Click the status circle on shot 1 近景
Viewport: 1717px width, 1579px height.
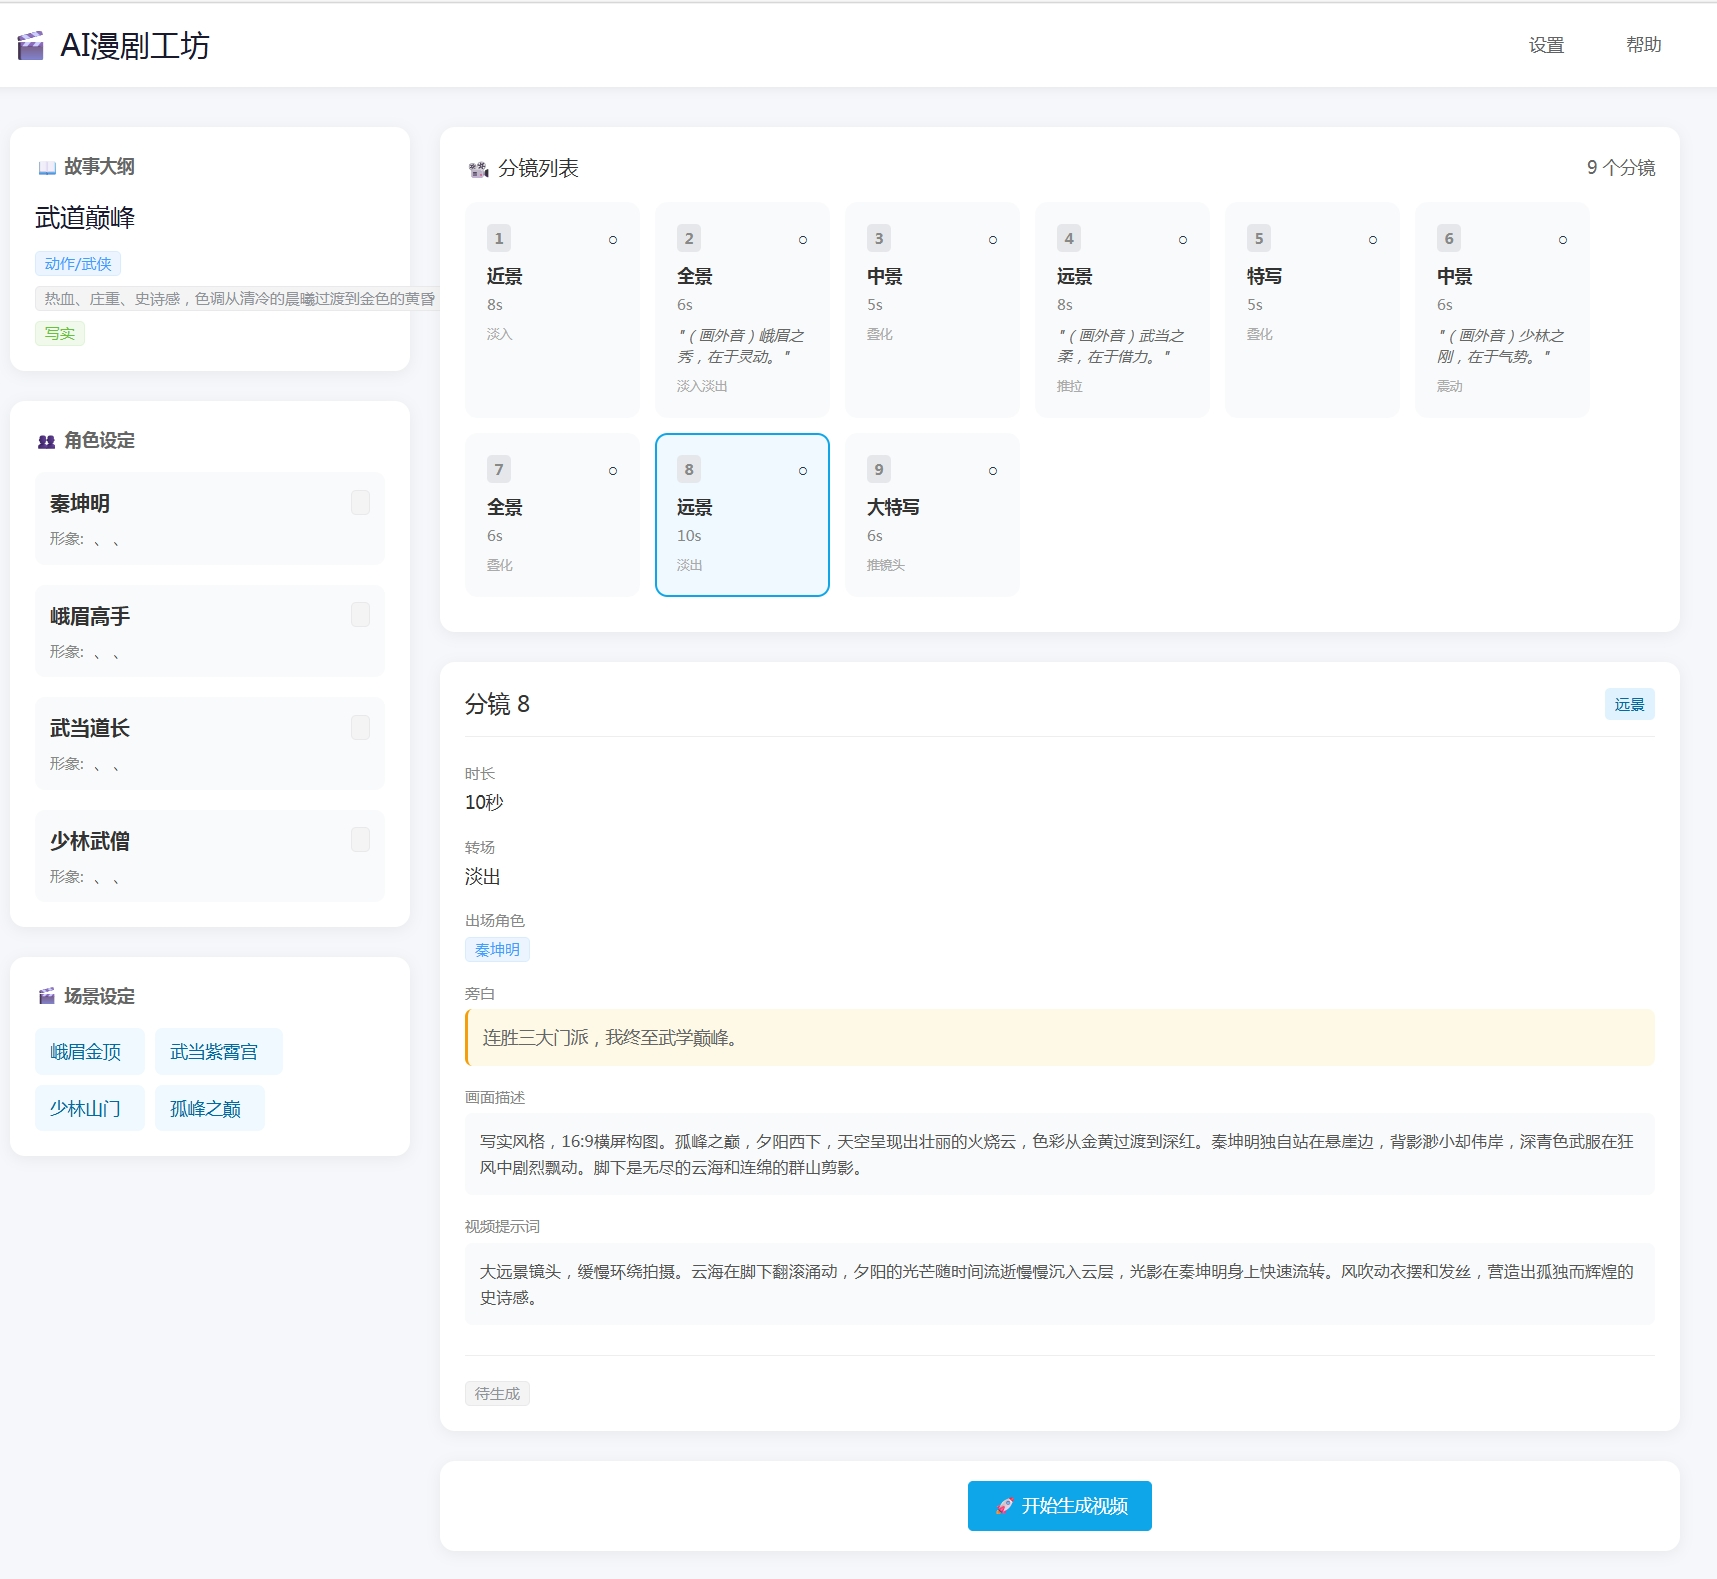613,240
